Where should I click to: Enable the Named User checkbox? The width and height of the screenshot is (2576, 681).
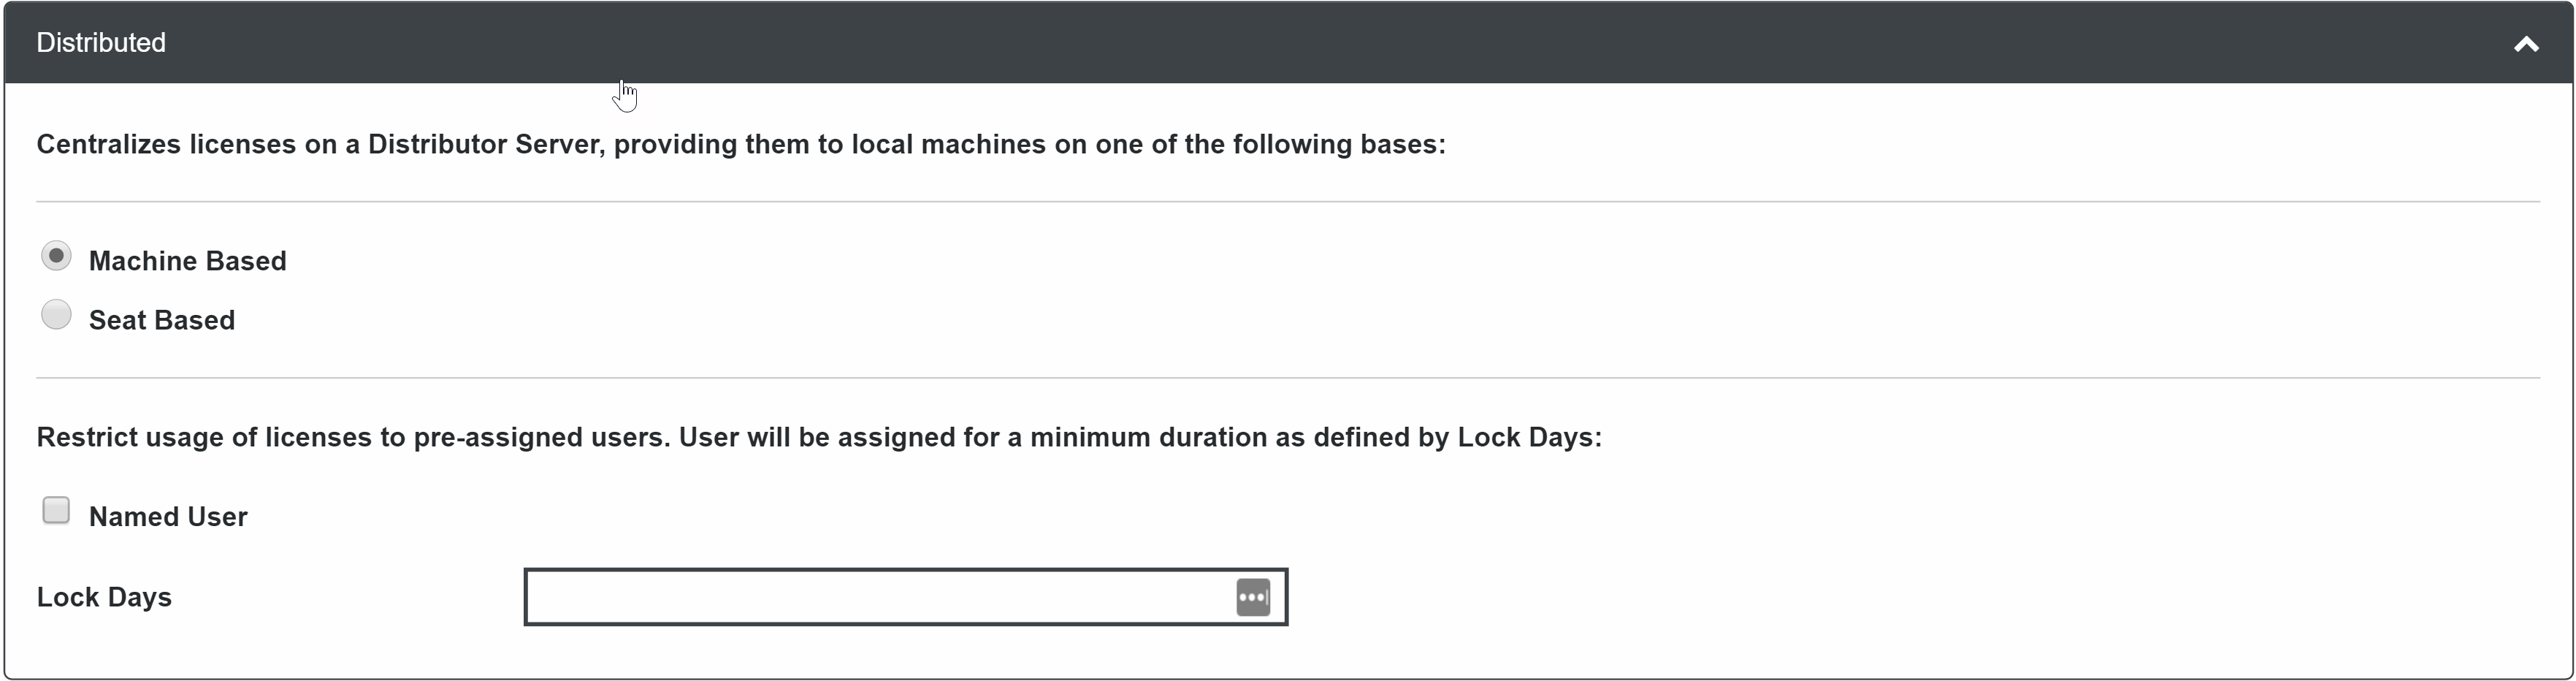[x=56, y=510]
